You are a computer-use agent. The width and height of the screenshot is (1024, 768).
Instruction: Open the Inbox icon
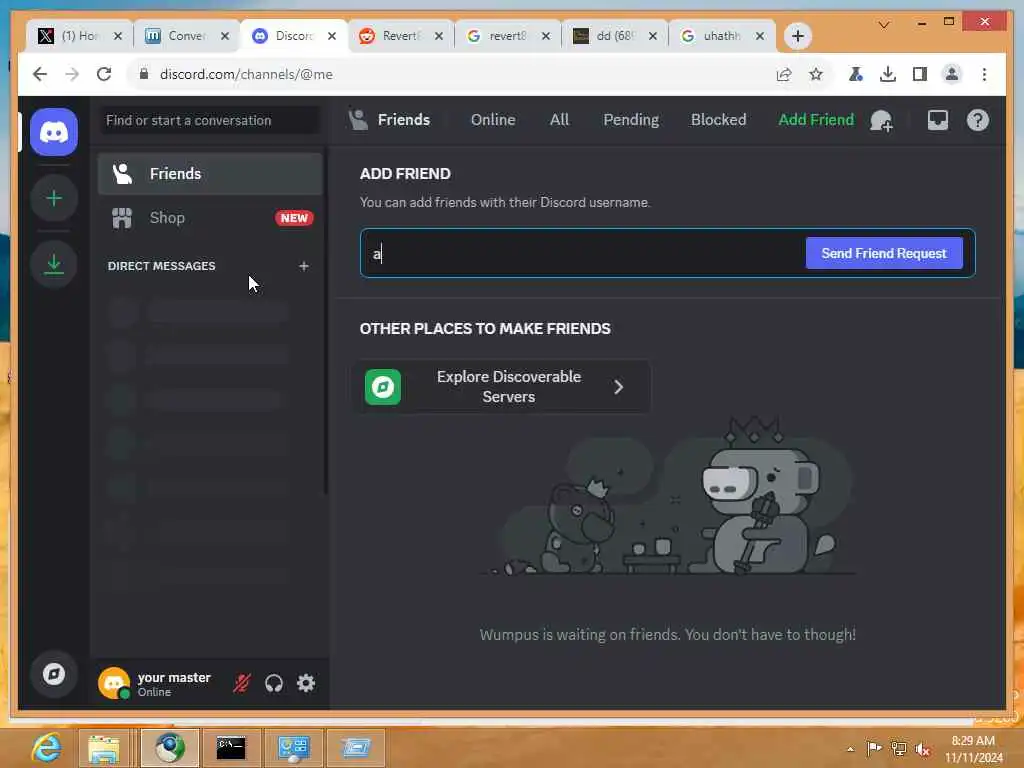coord(938,120)
